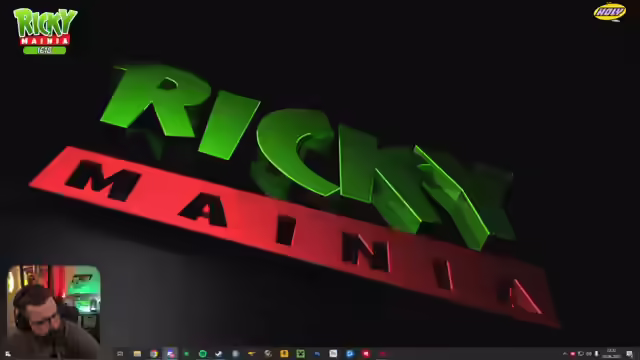Launch Google Chrome from the taskbar

pyautogui.click(x=154, y=354)
